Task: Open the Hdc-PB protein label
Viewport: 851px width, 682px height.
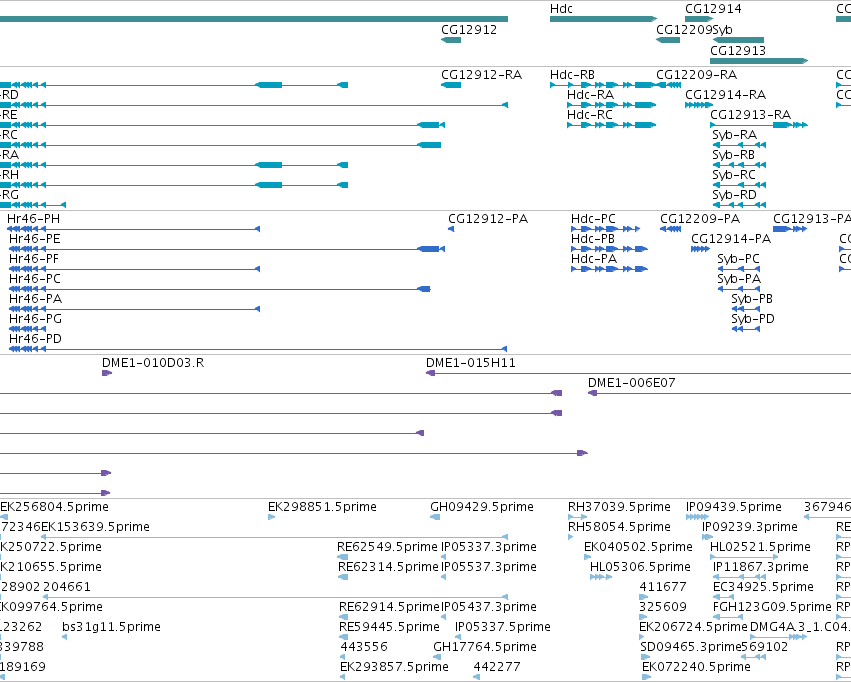Action: click(593, 239)
